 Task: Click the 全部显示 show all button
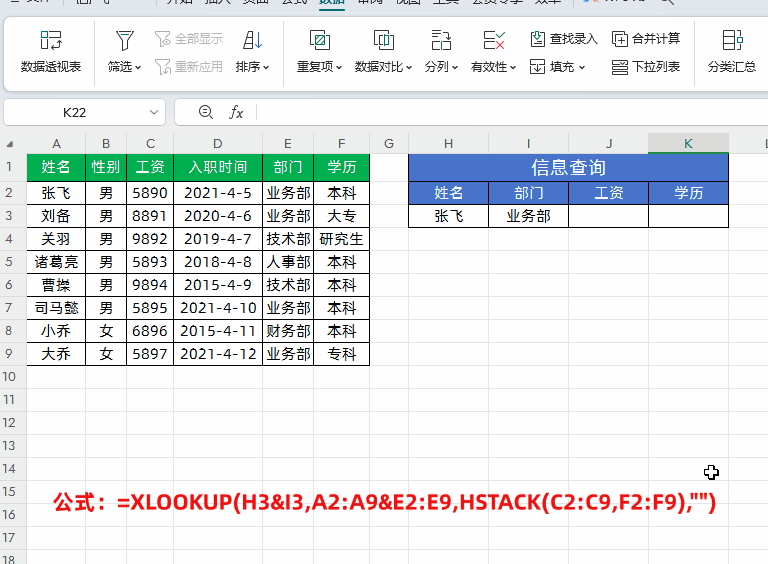189,39
